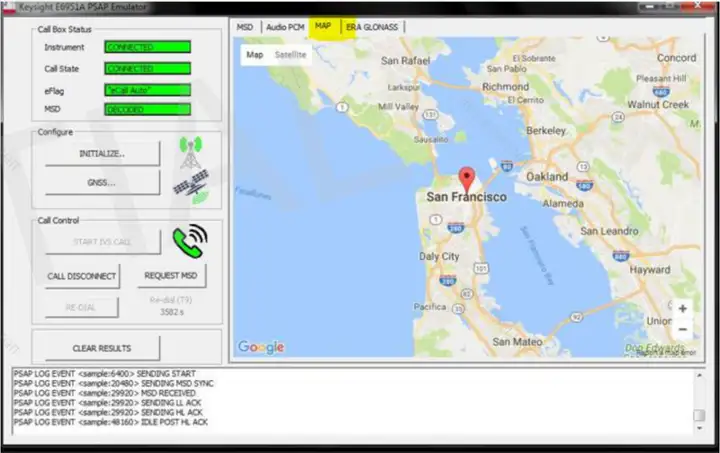Click the Walnut Creek map label
The image size is (720, 453).
click(658, 105)
